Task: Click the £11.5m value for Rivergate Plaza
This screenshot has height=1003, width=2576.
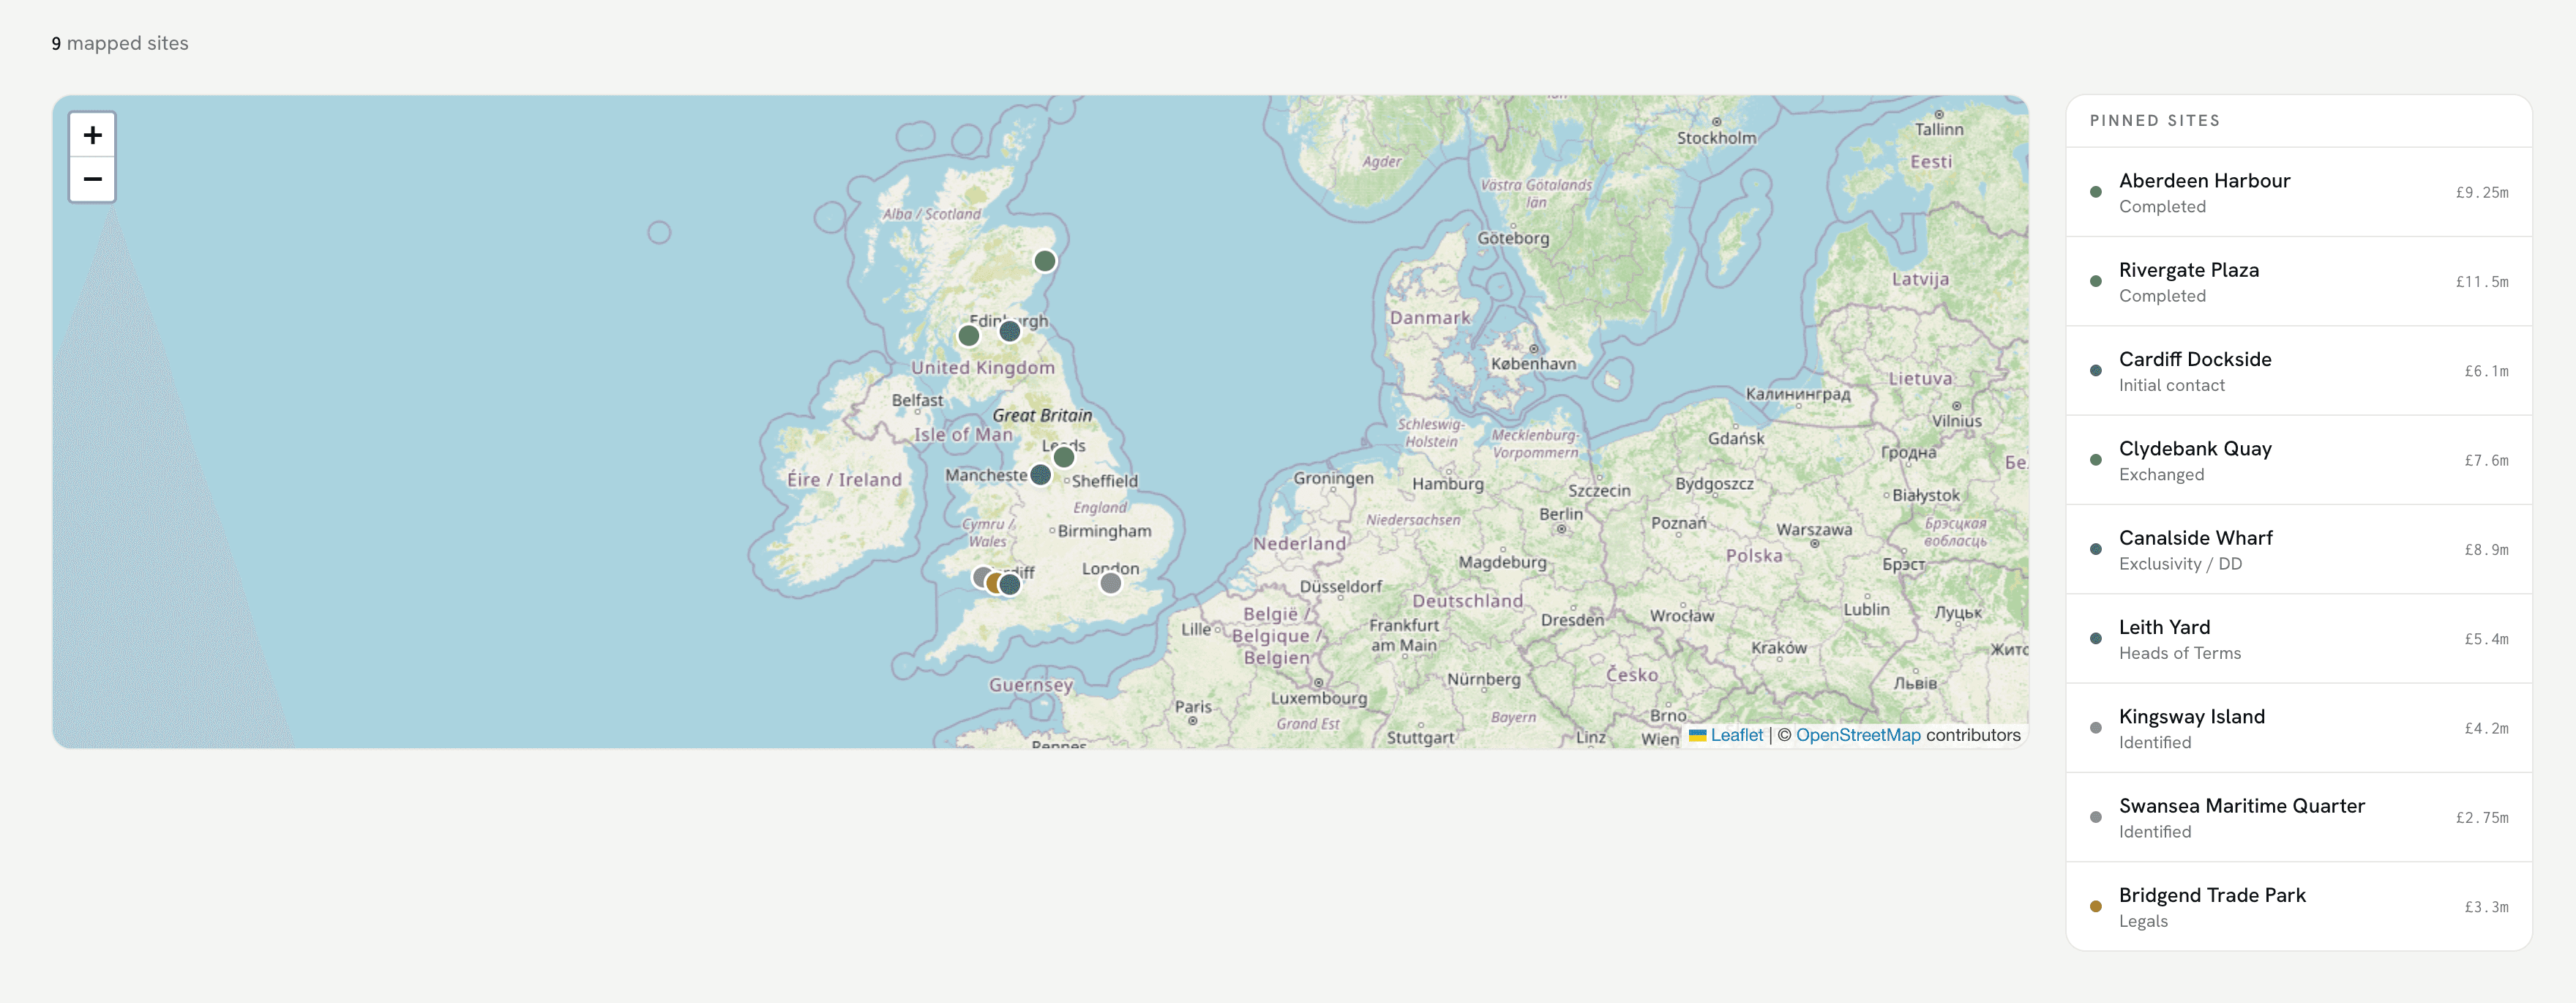Action: click(2482, 282)
